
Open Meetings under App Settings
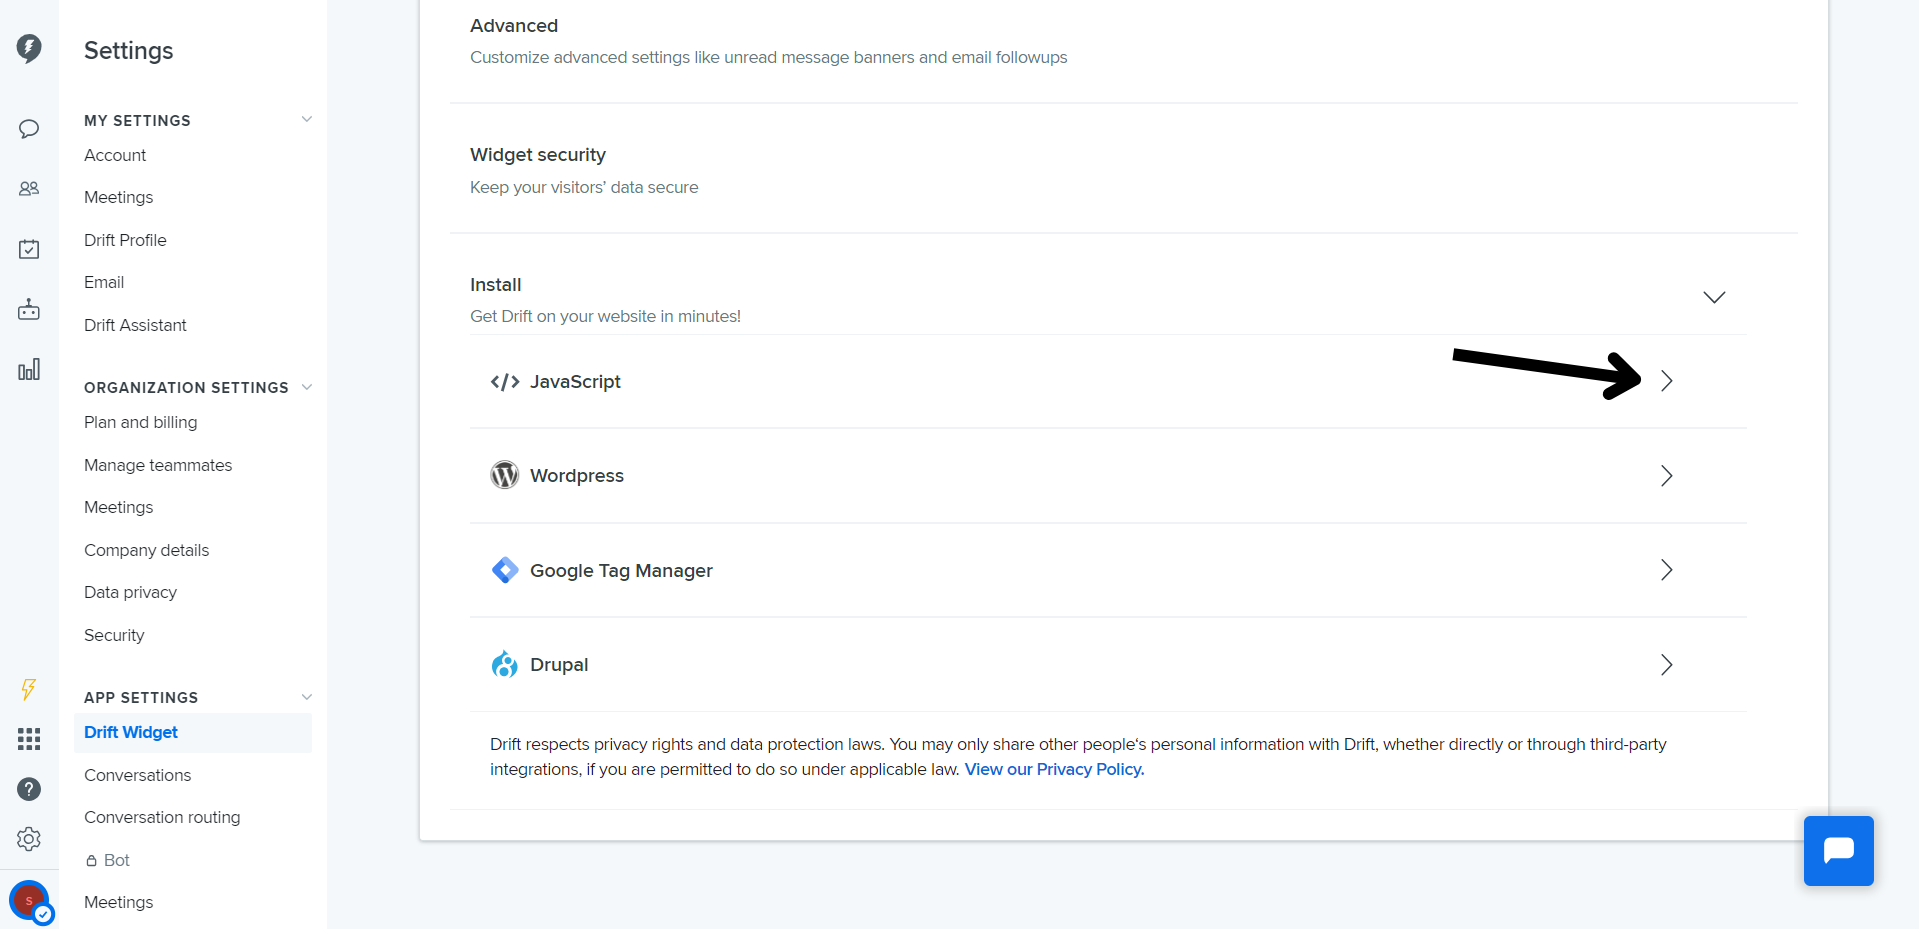[118, 902]
